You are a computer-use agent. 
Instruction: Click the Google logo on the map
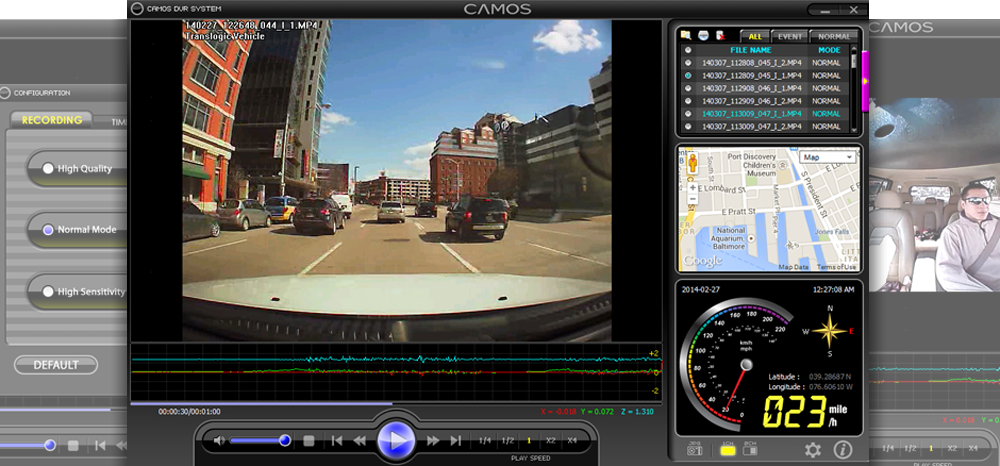pyautogui.click(x=703, y=261)
